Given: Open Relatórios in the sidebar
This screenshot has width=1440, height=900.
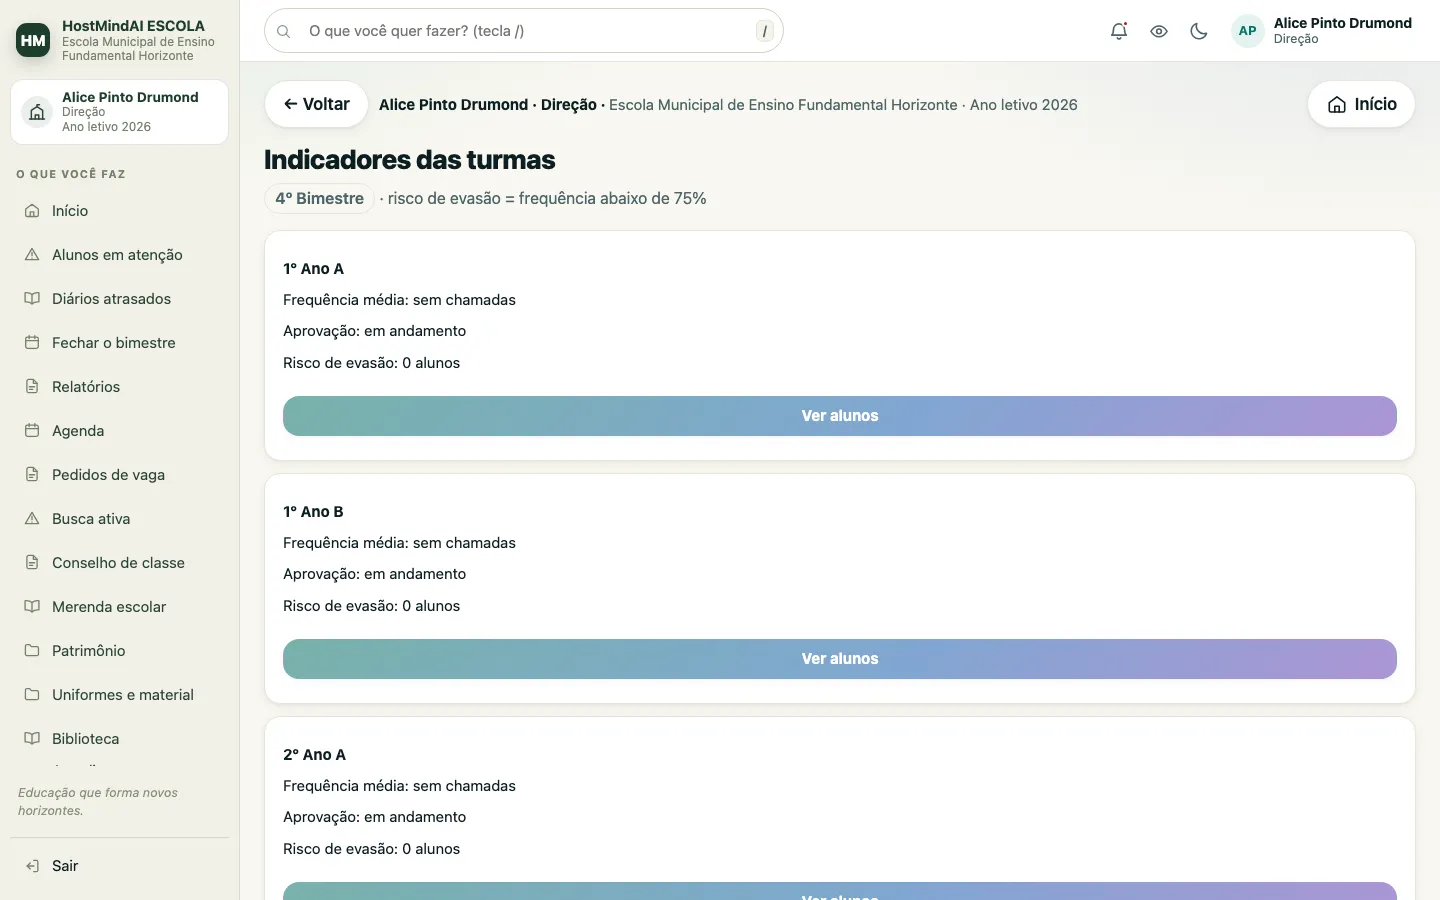Looking at the screenshot, I should pyautogui.click(x=119, y=387).
